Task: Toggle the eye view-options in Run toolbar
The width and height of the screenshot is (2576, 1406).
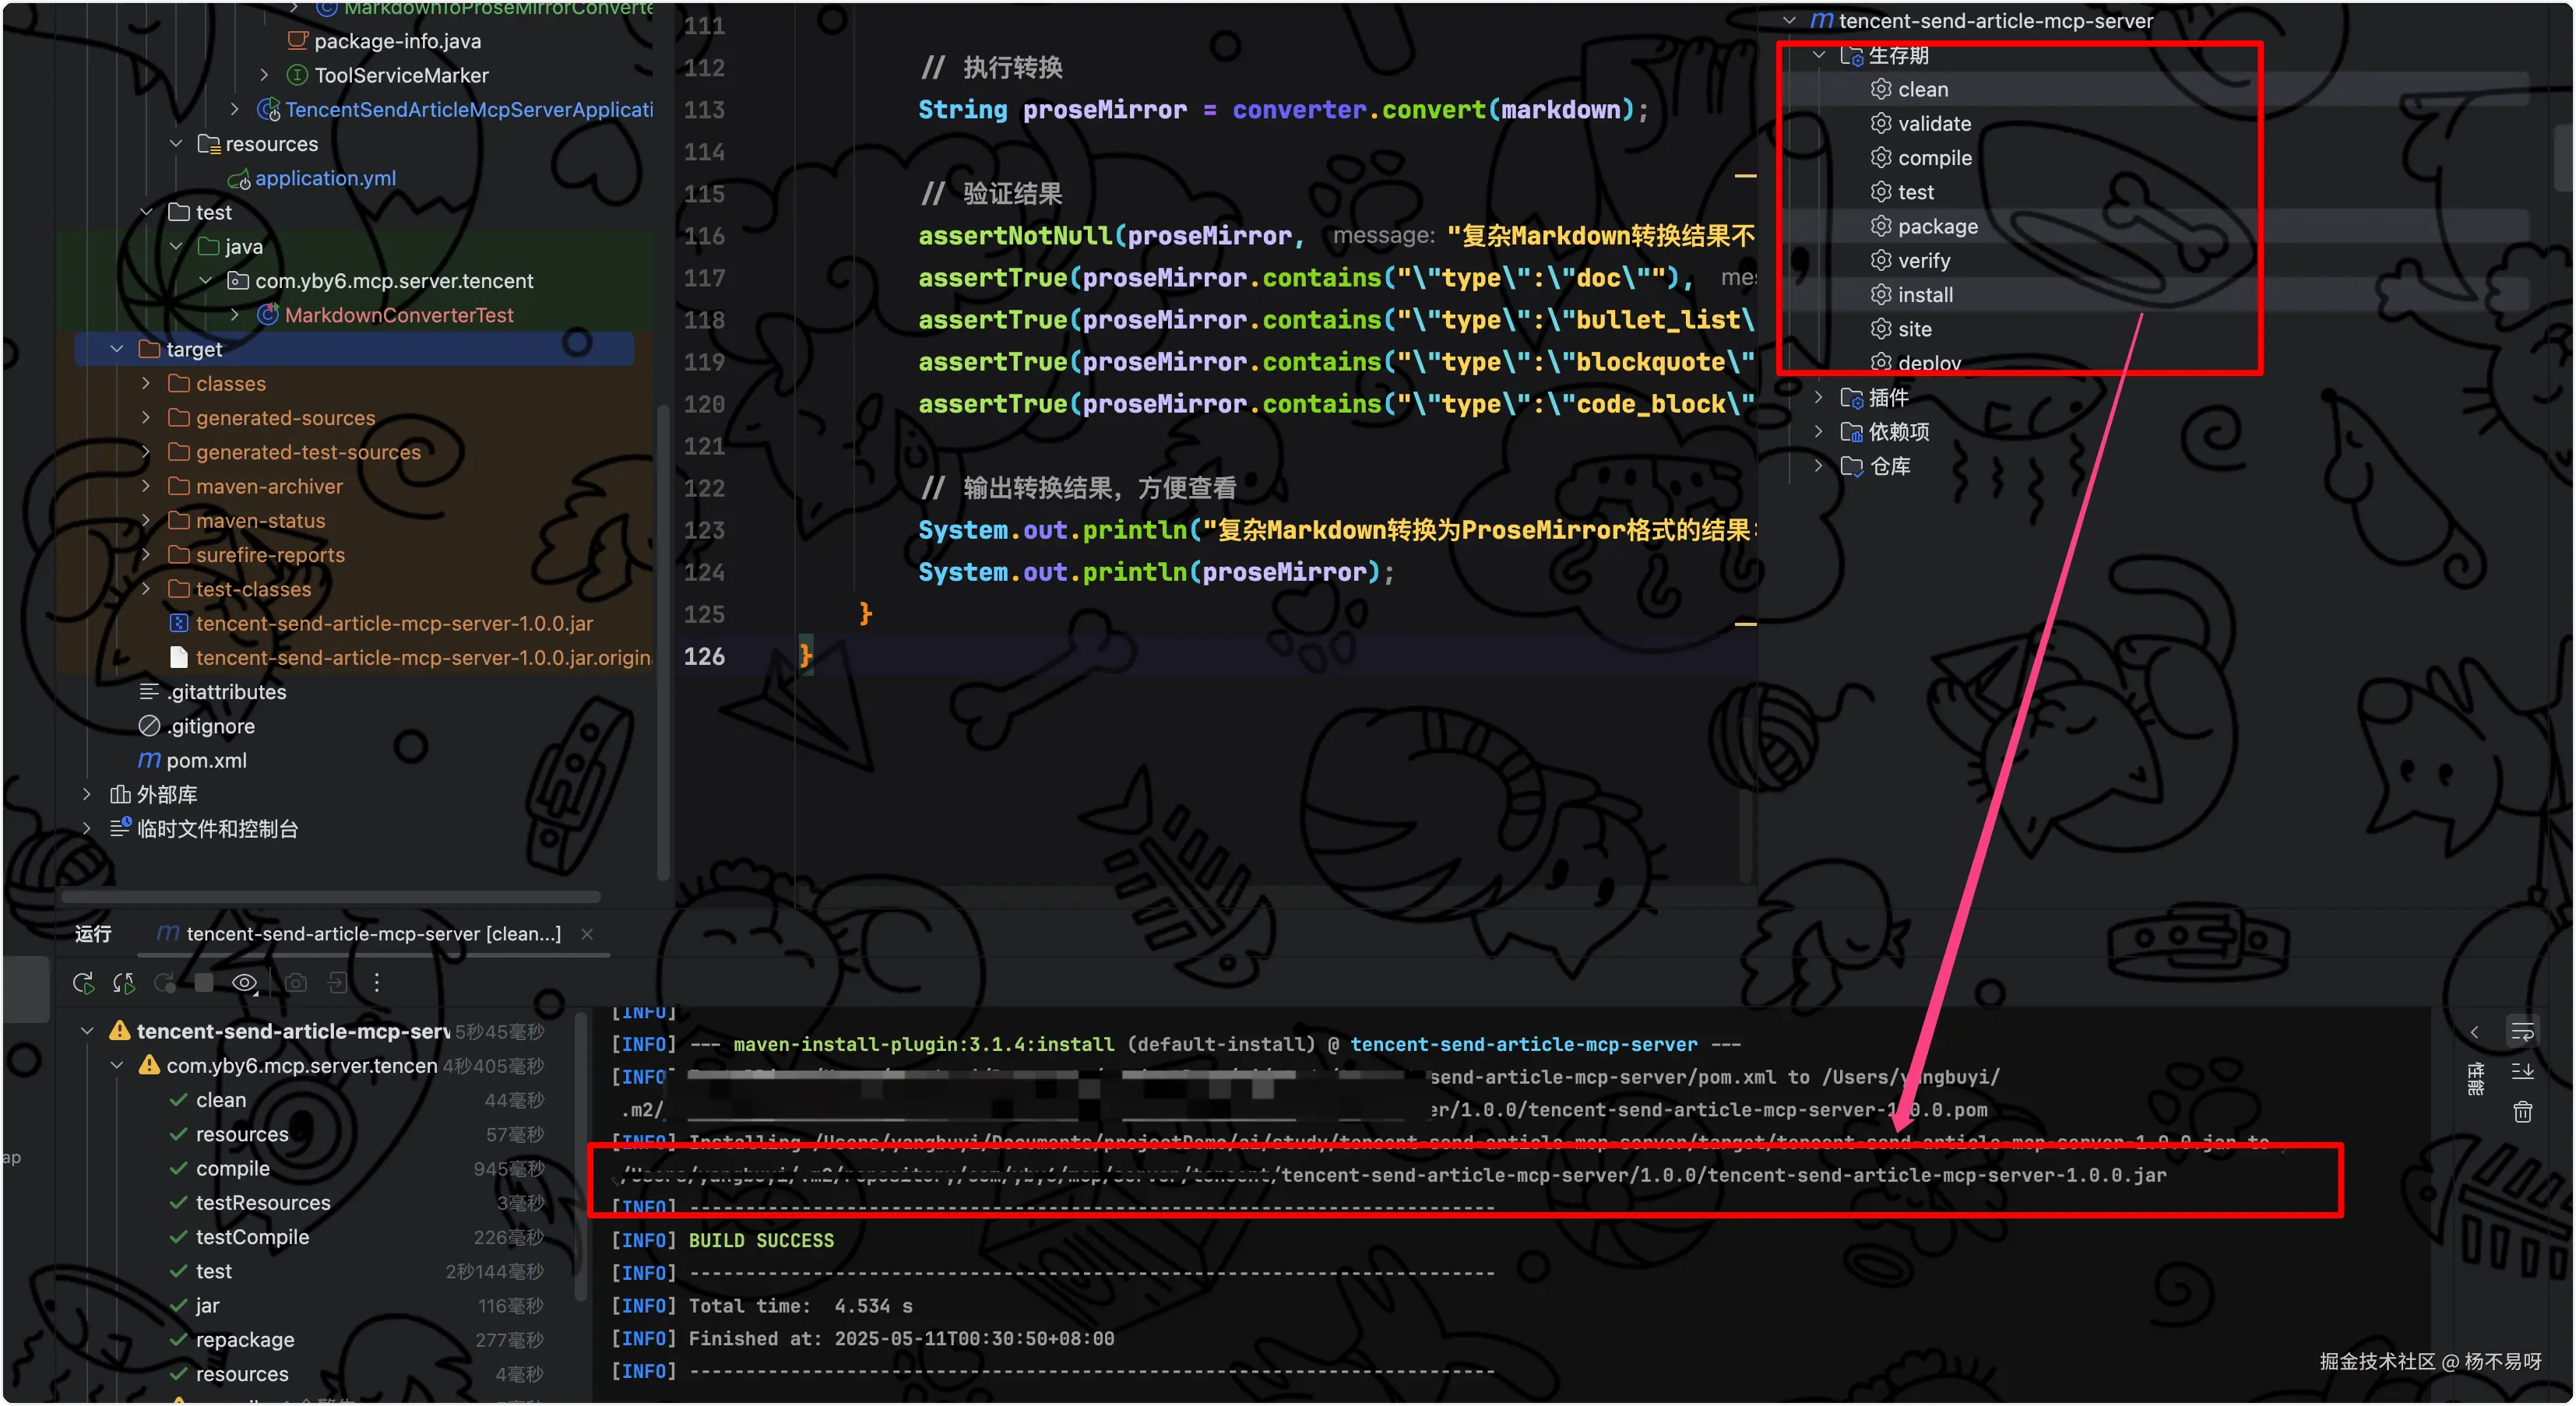Action: (x=245, y=983)
